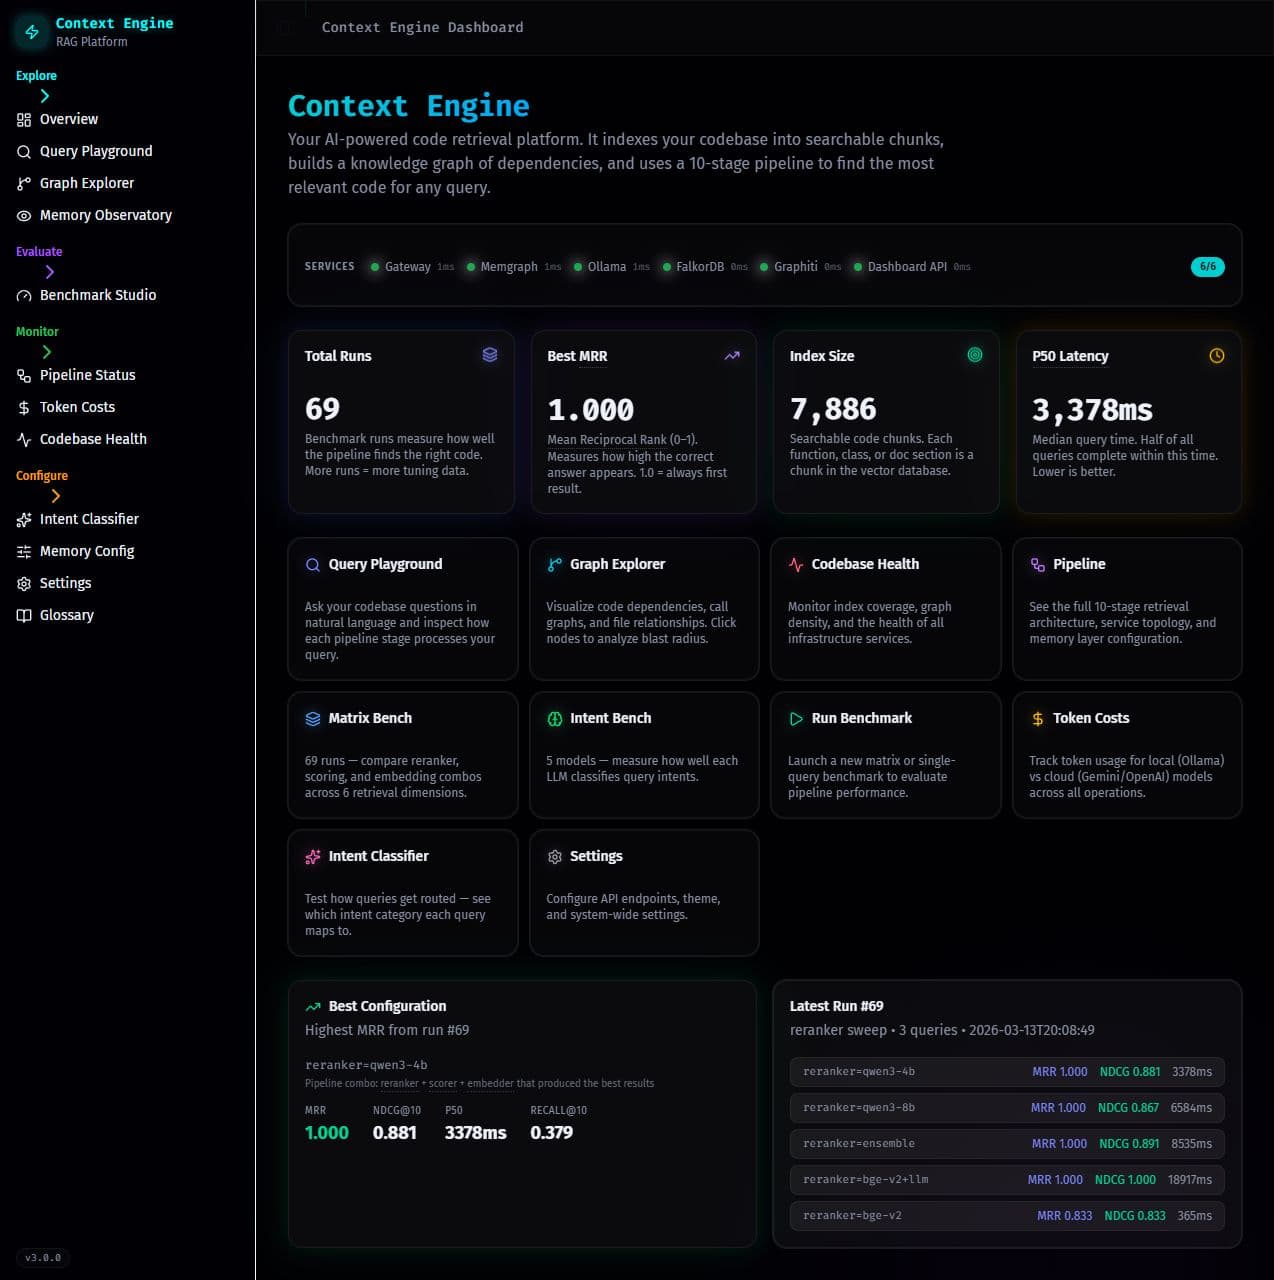Open the Overview sidebar item
This screenshot has height=1280, width=1274.
click(127, 120)
